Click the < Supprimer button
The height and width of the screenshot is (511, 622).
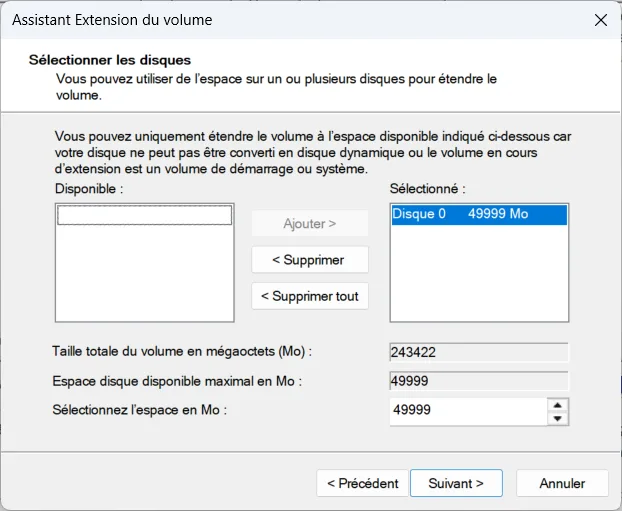(310, 260)
